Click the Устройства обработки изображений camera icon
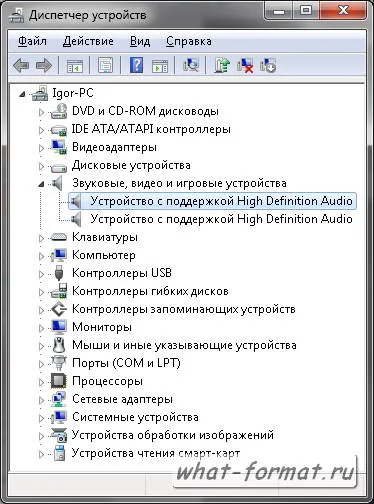 pos(59,435)
